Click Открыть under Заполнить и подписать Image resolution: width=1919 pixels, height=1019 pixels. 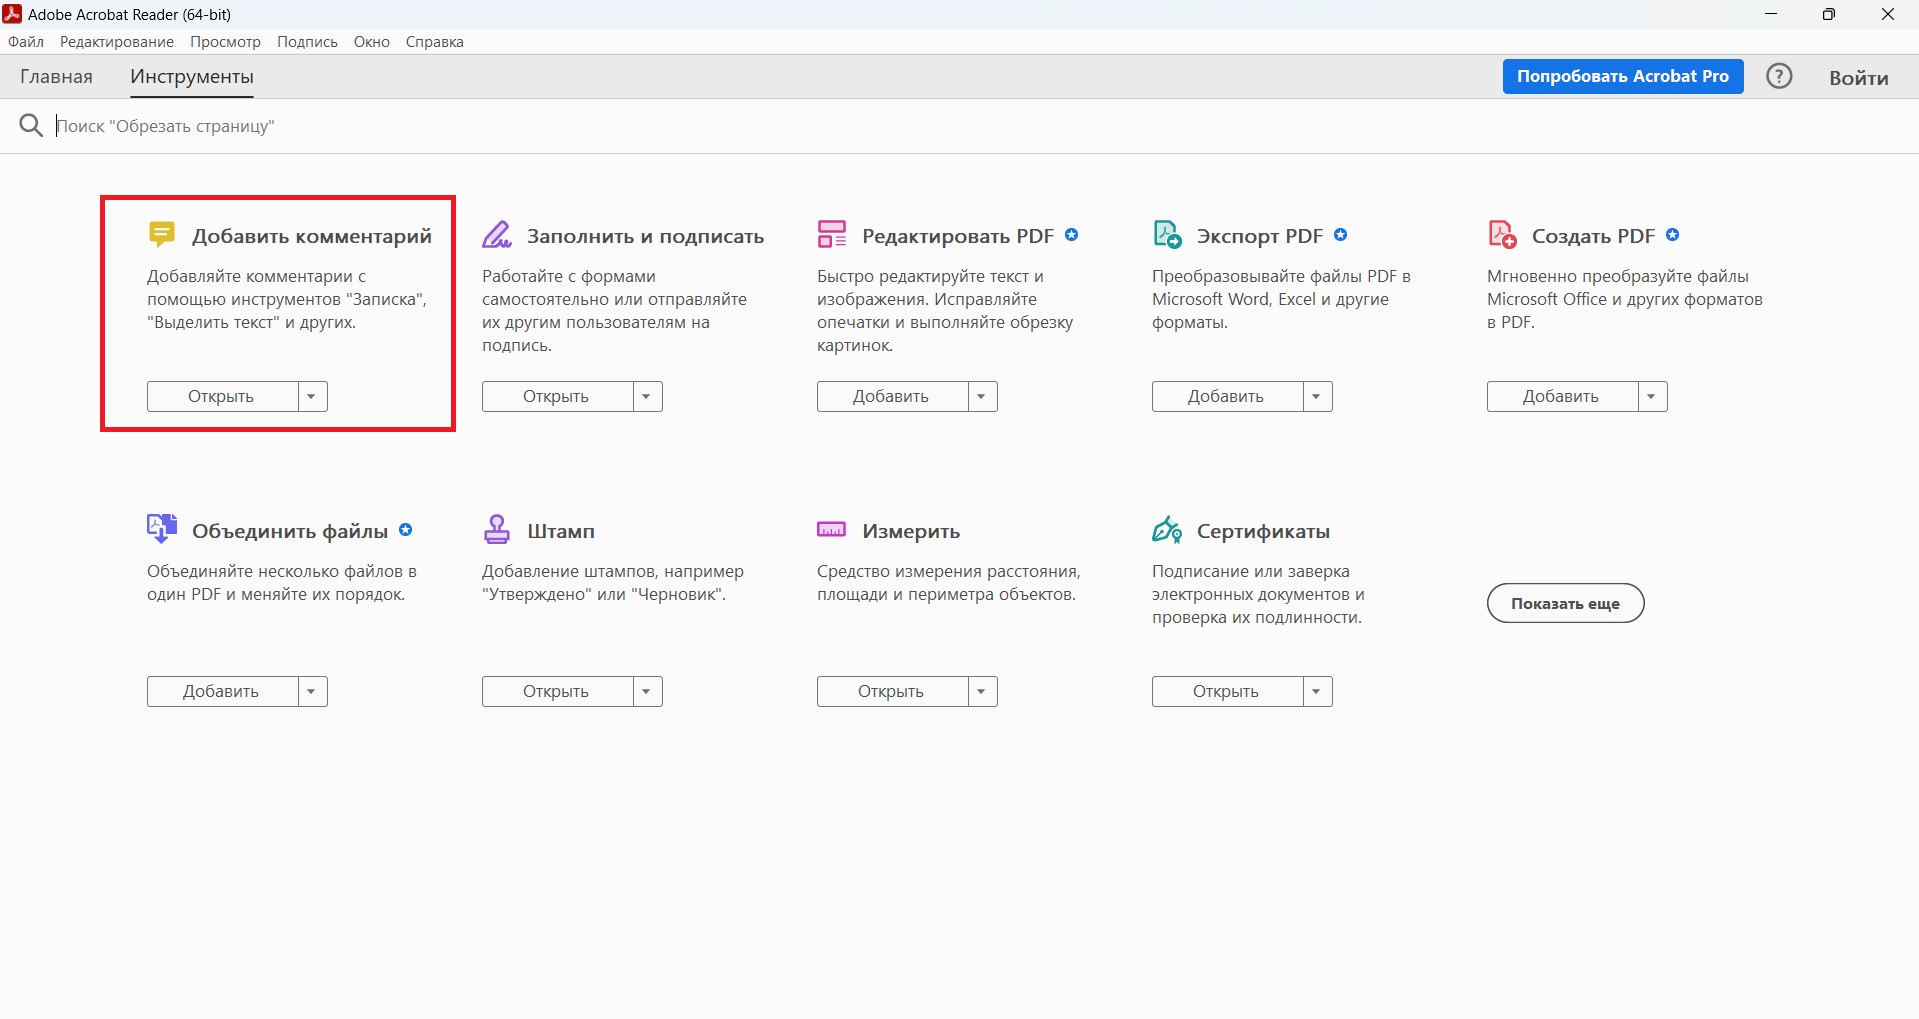pyautogui.click(x=557, y=397)
